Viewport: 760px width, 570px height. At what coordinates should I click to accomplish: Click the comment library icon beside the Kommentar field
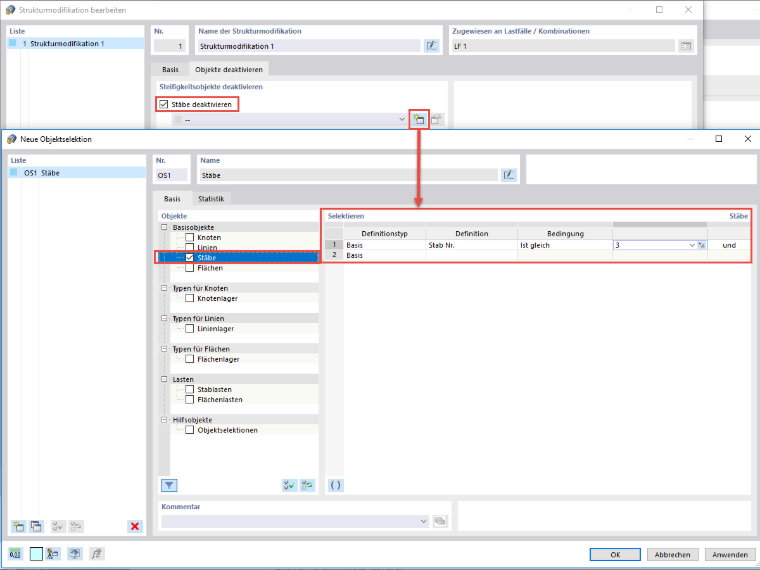point(440,522)
